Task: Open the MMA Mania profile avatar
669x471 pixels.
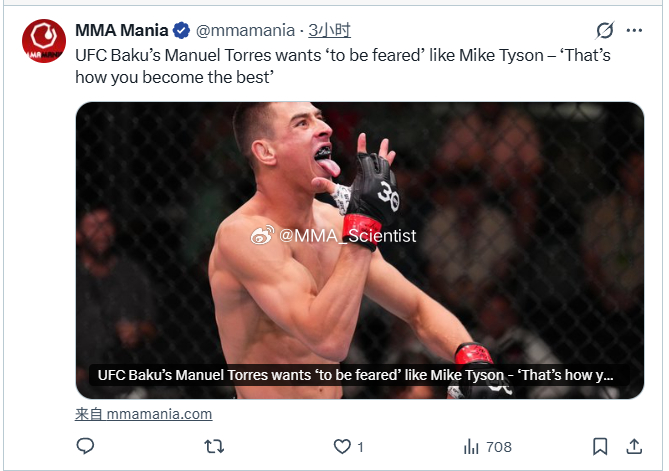Action: pos(44,41)
